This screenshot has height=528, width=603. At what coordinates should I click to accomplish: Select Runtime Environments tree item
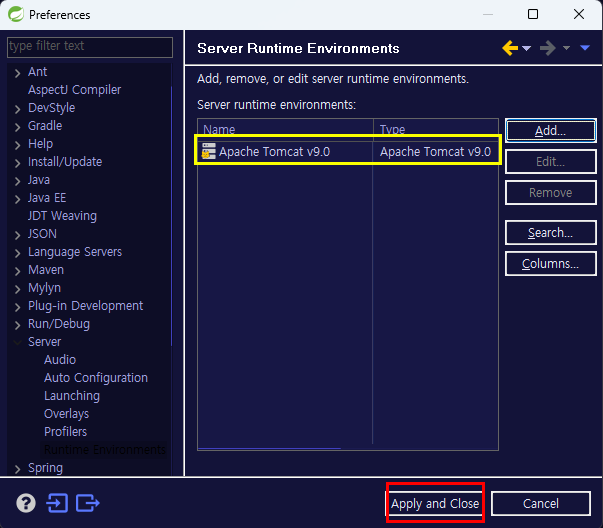click(x=105, y=449)
